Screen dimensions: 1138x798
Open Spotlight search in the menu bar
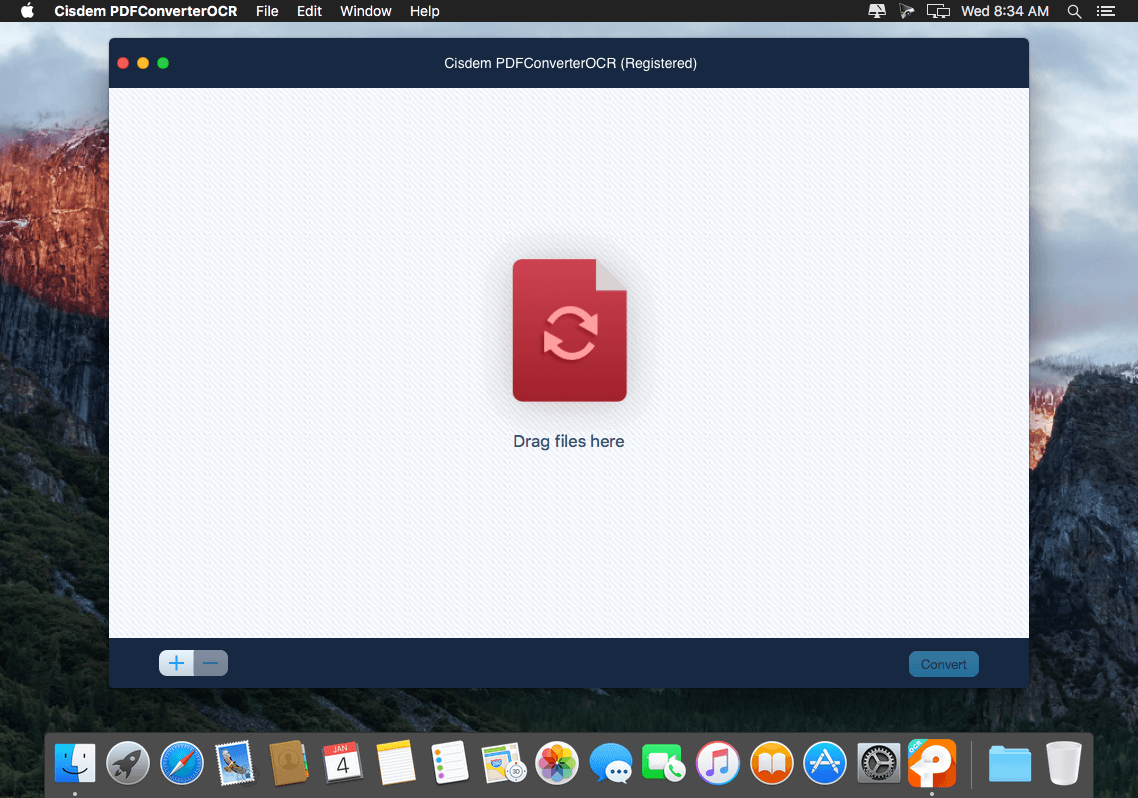coord(1074,11)
